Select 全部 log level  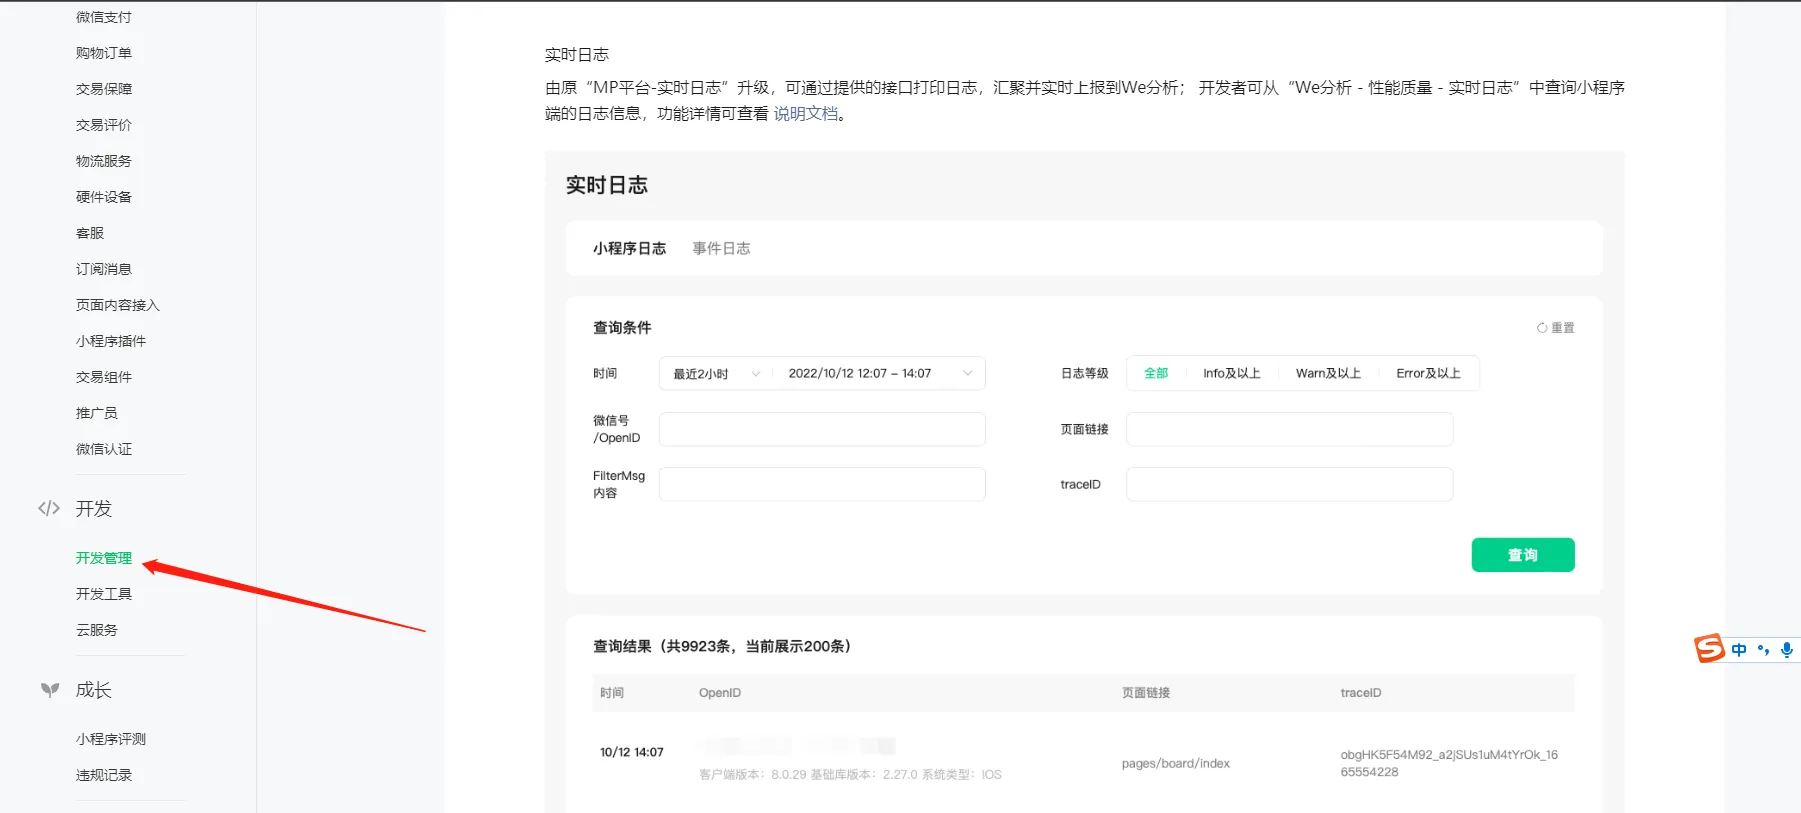(x=1156, y=373)
